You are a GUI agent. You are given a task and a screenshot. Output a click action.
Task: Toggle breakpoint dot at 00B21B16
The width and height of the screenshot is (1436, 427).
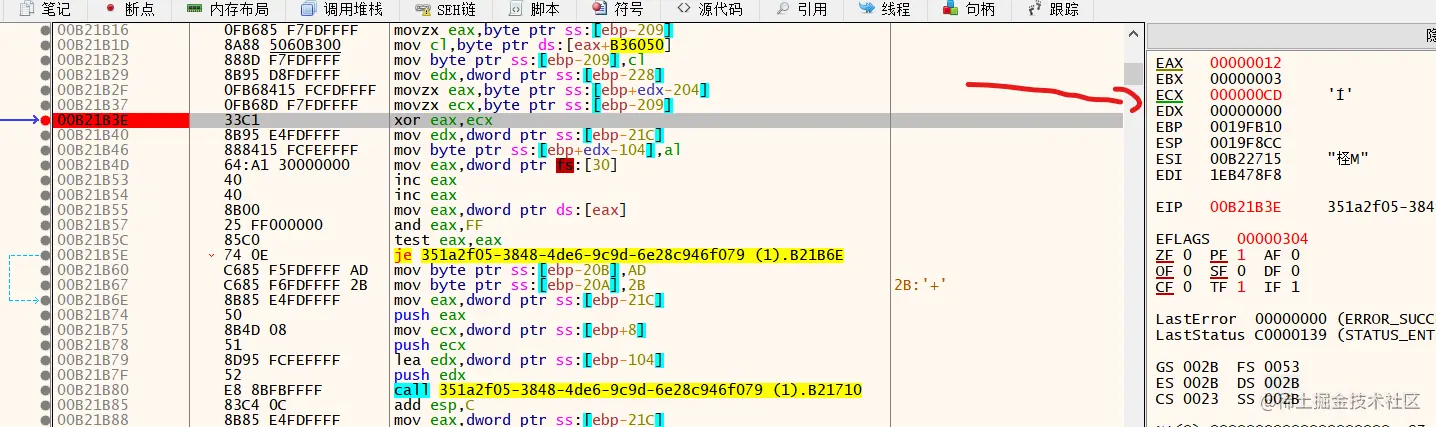45,31
